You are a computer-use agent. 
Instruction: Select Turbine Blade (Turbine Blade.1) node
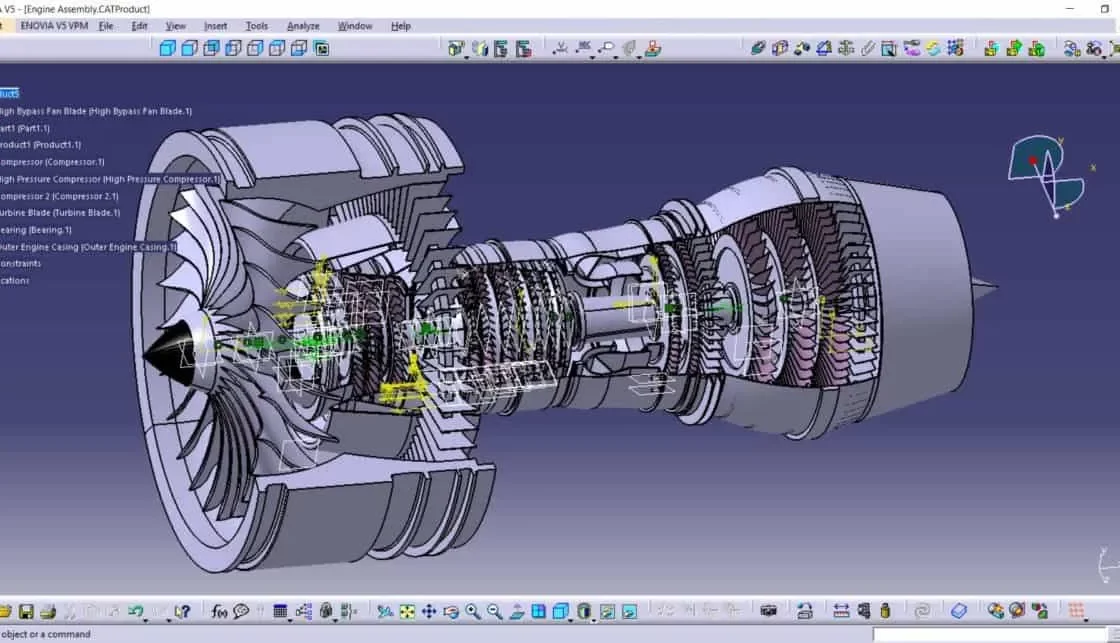[60, 213]
